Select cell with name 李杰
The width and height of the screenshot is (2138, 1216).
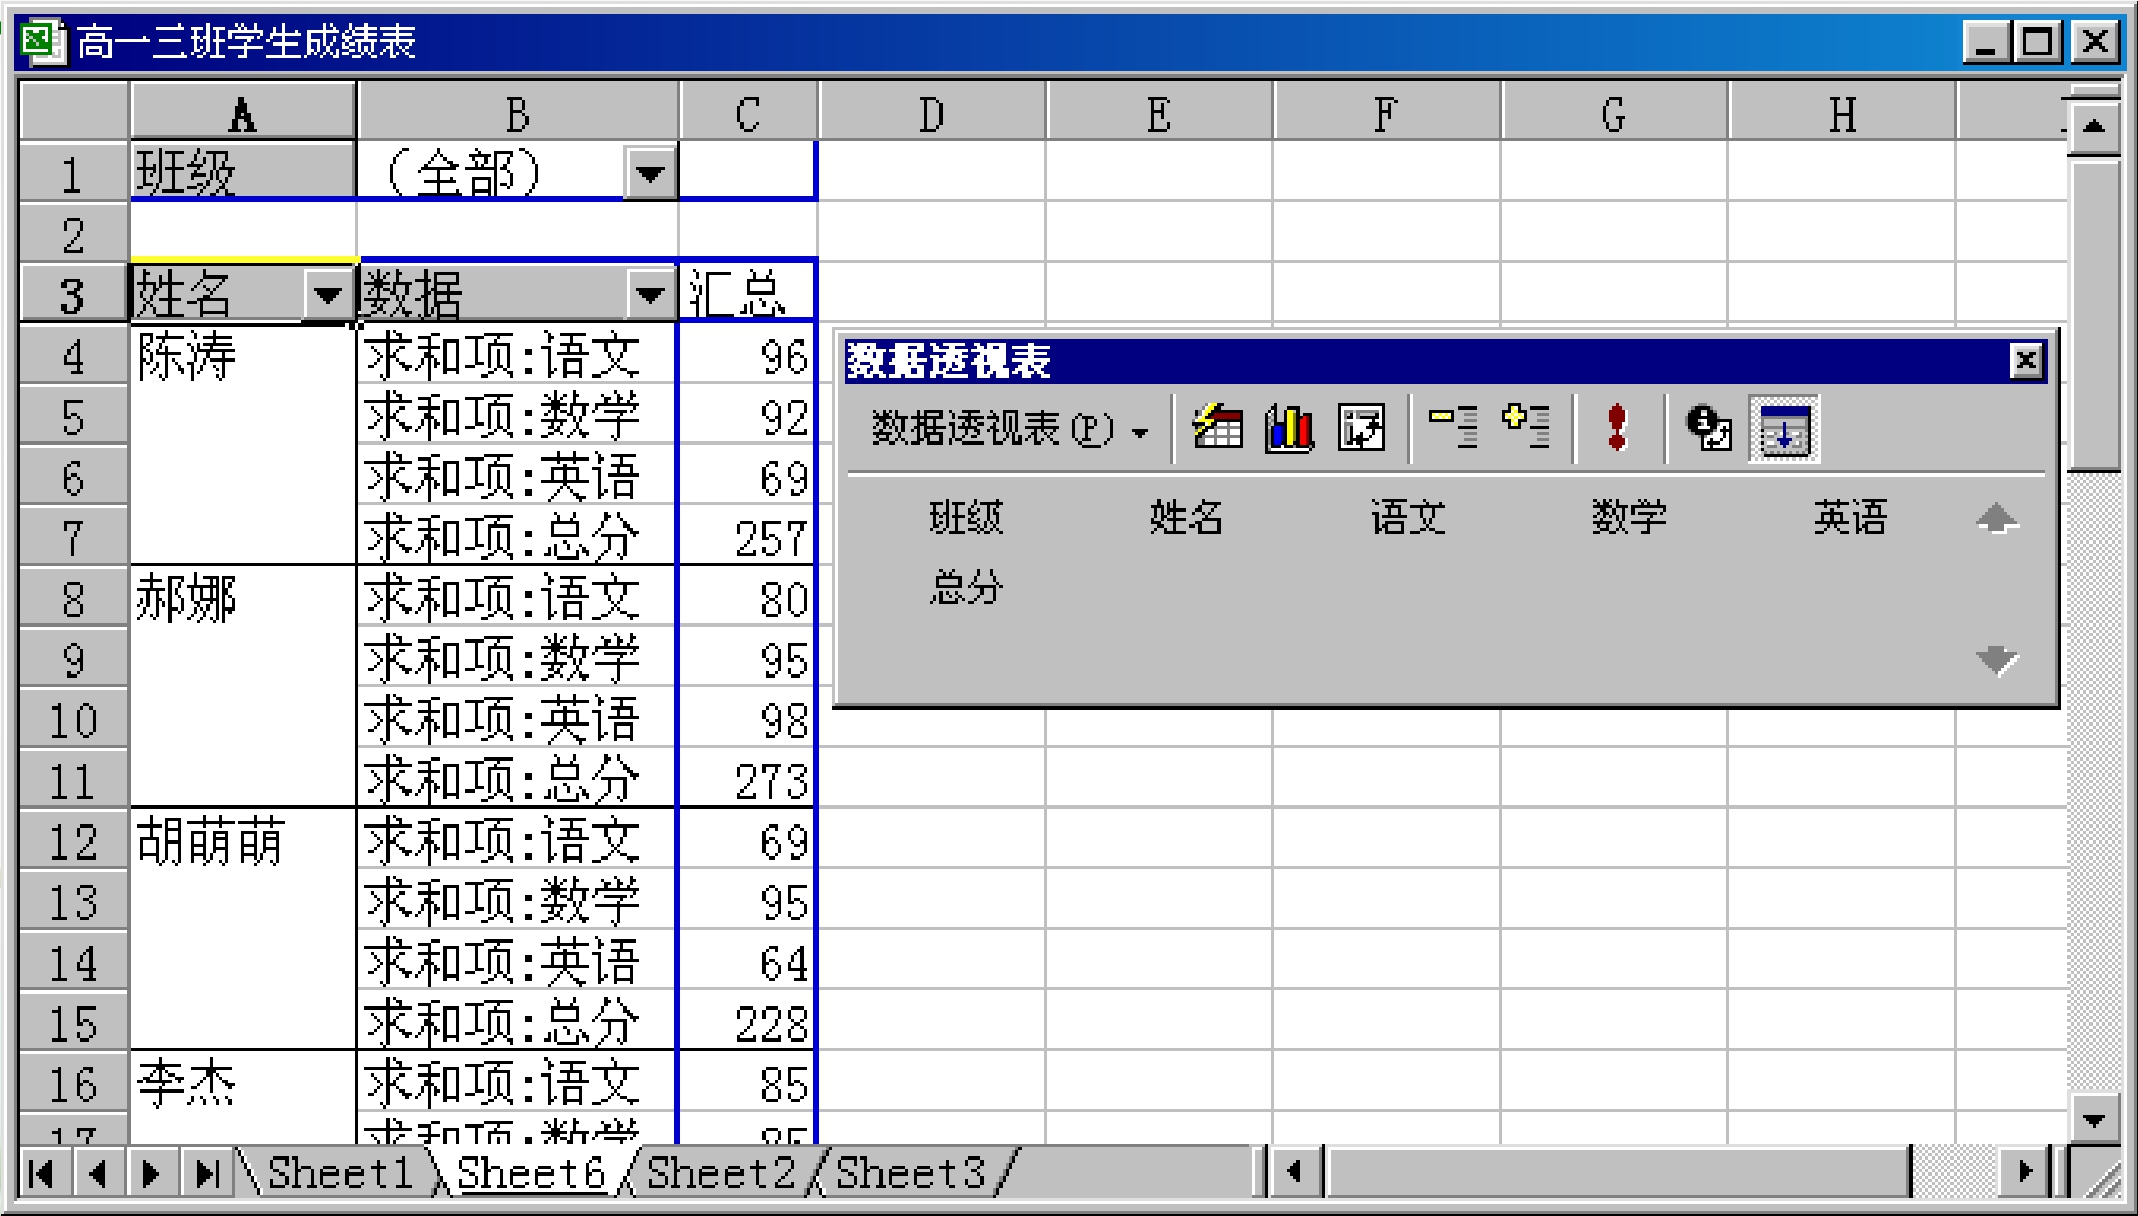[x=243, y=1083]
